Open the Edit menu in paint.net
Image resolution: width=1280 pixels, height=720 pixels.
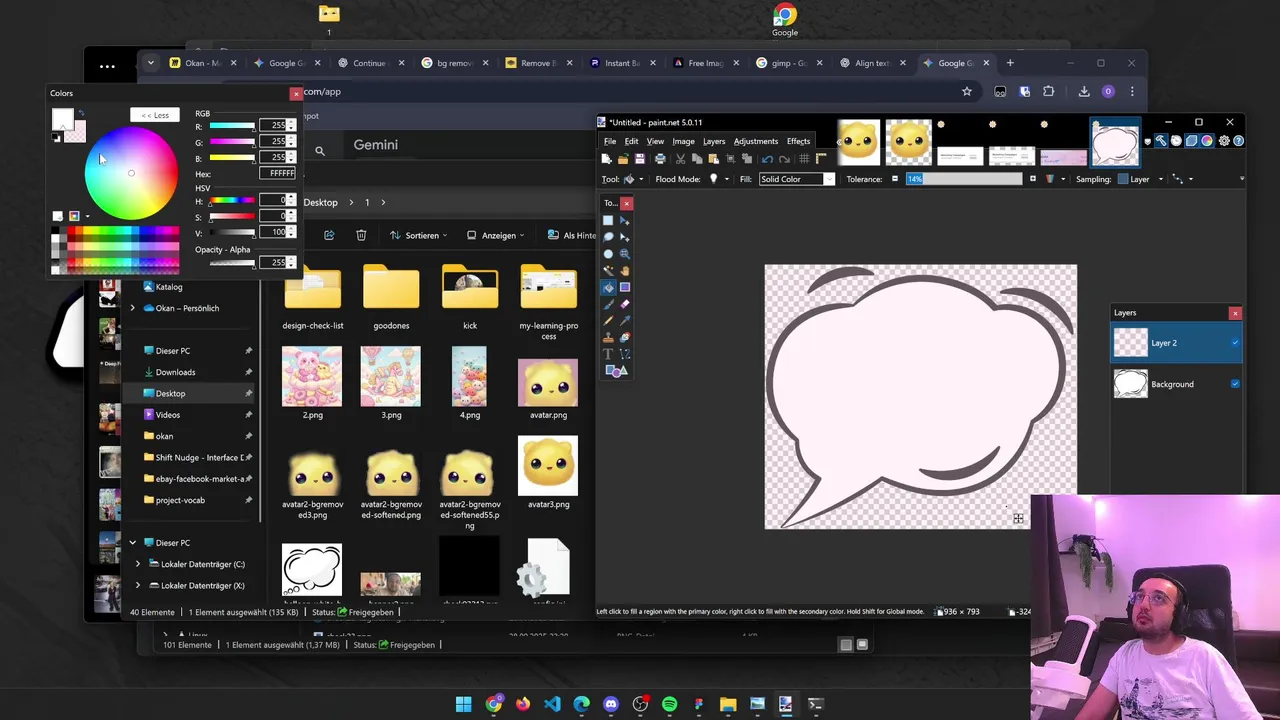point(631,141)
